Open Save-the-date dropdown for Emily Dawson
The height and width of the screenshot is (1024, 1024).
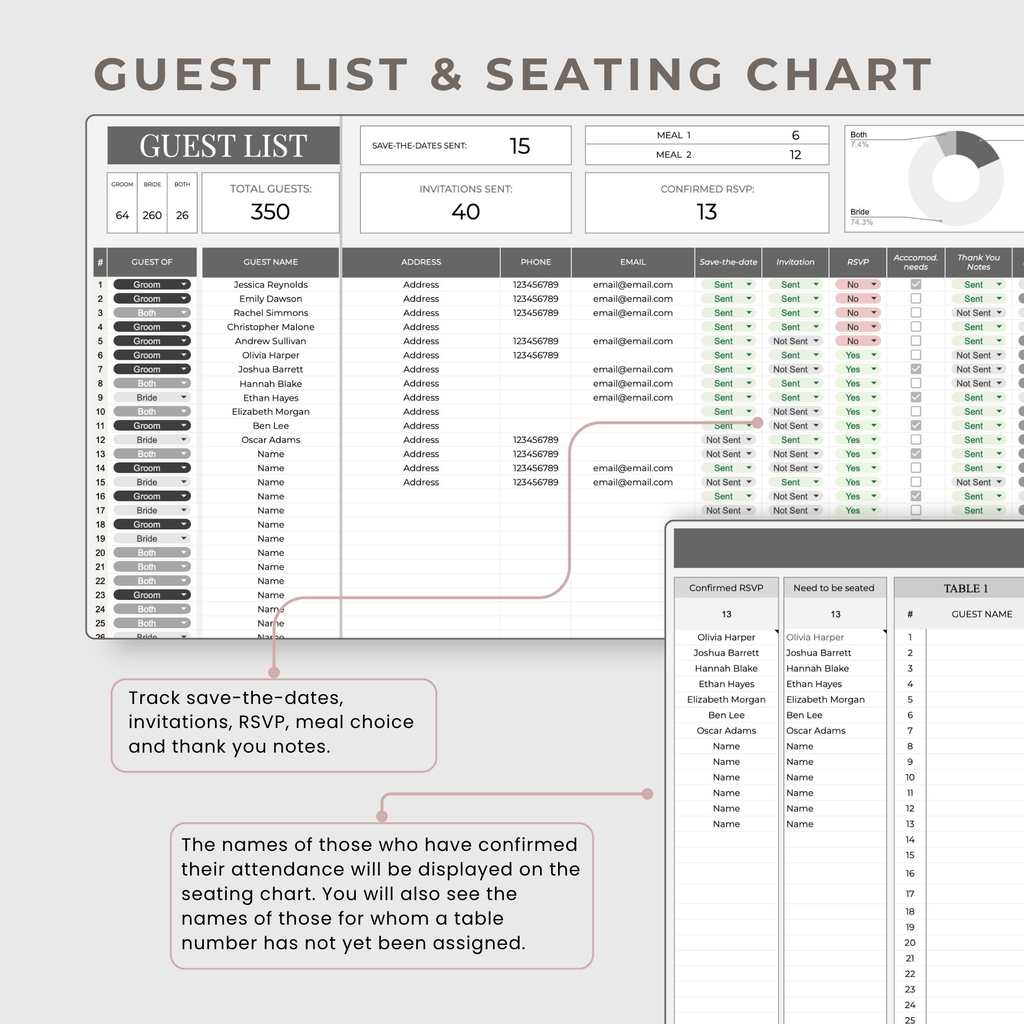point(728,298)
